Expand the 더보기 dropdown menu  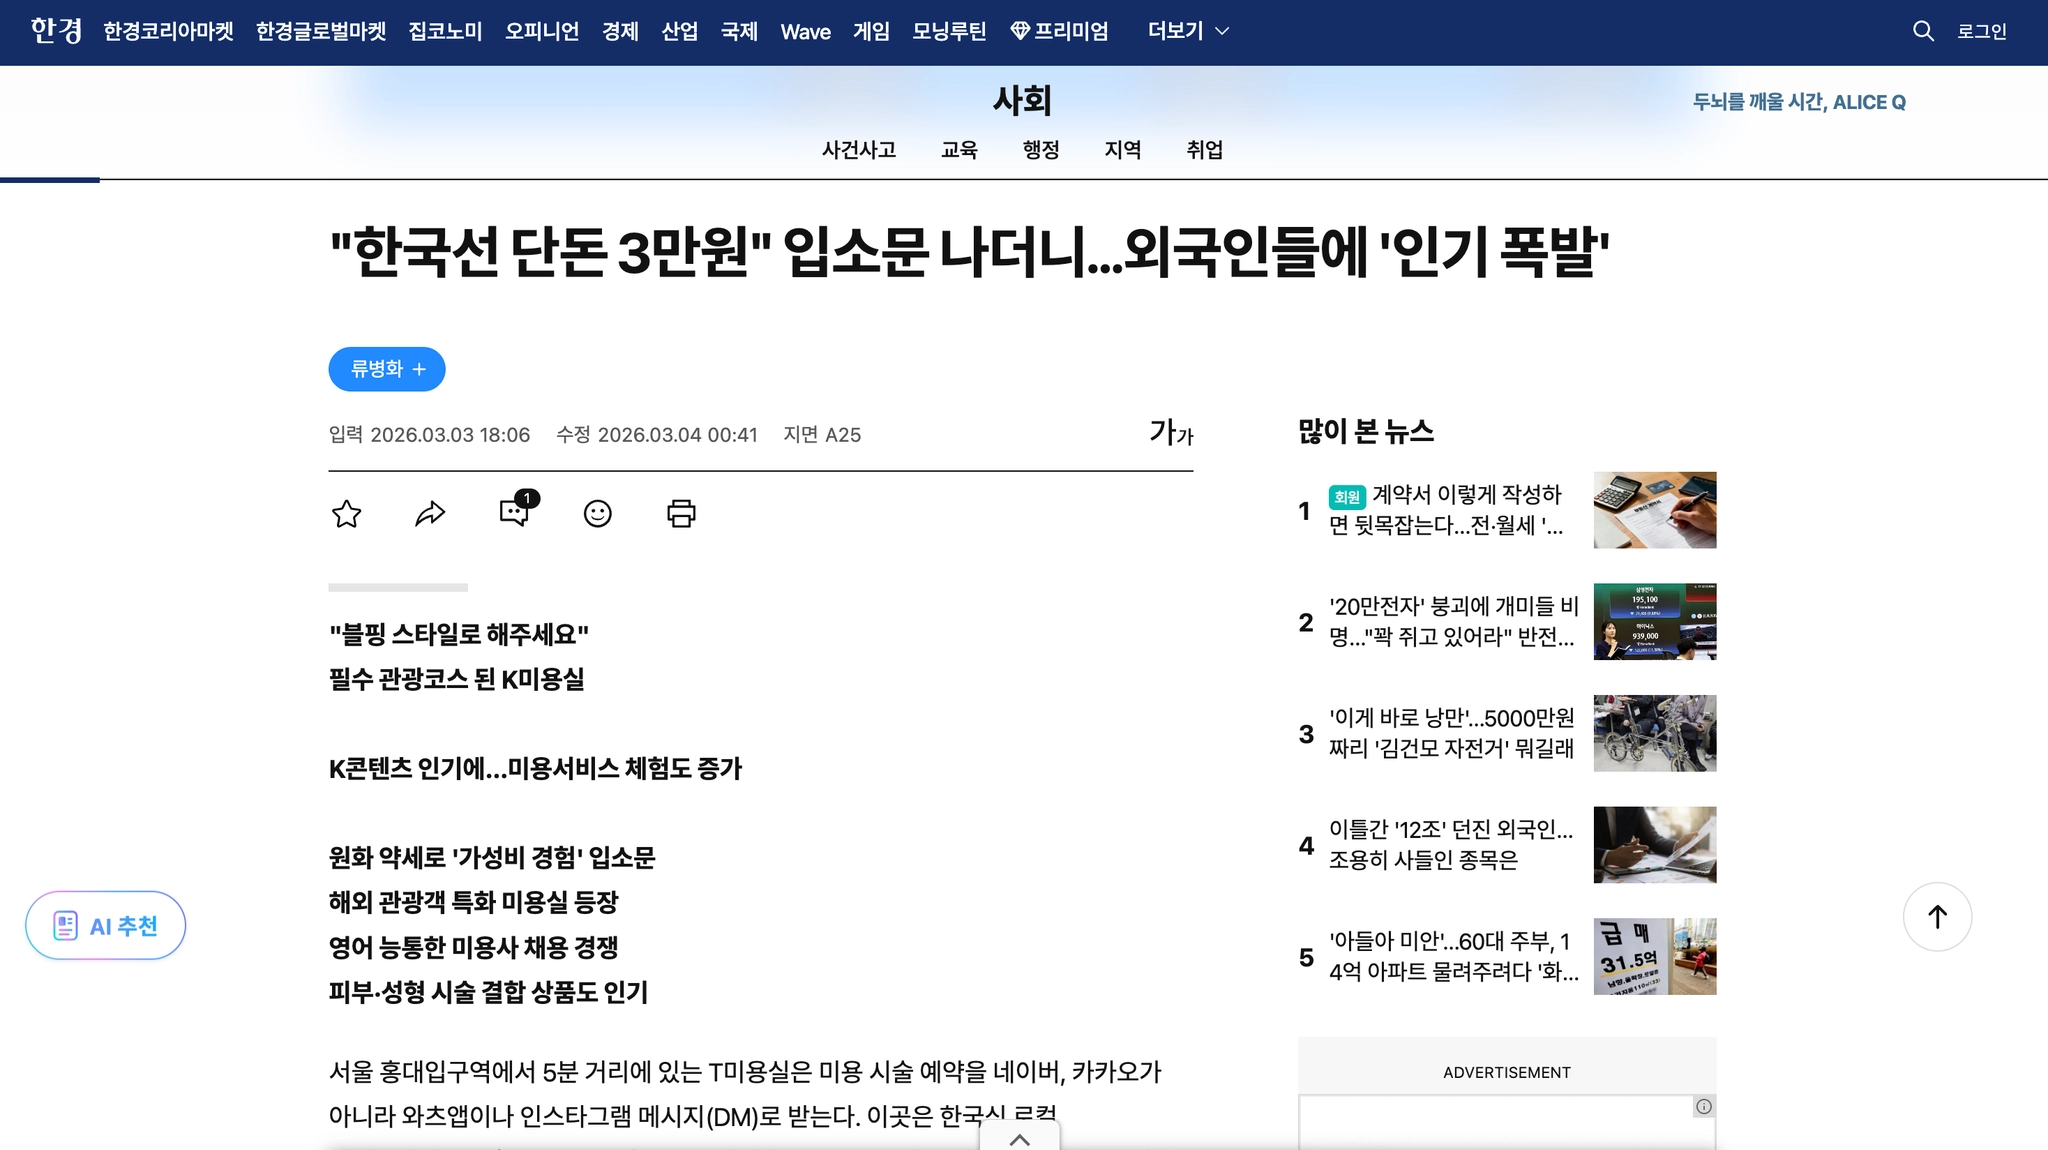pyautogui.click(x=1188, y=31)
